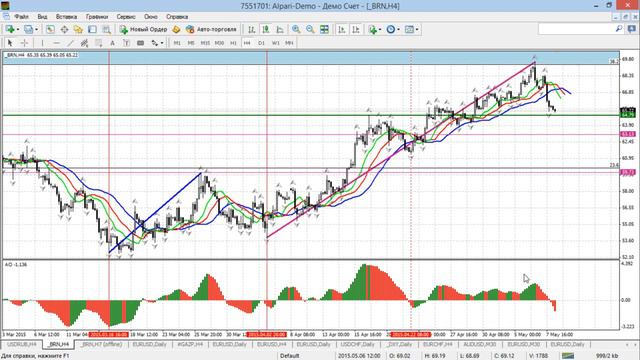
Task: Open the templates icon
Action: (x=409, y=29)
